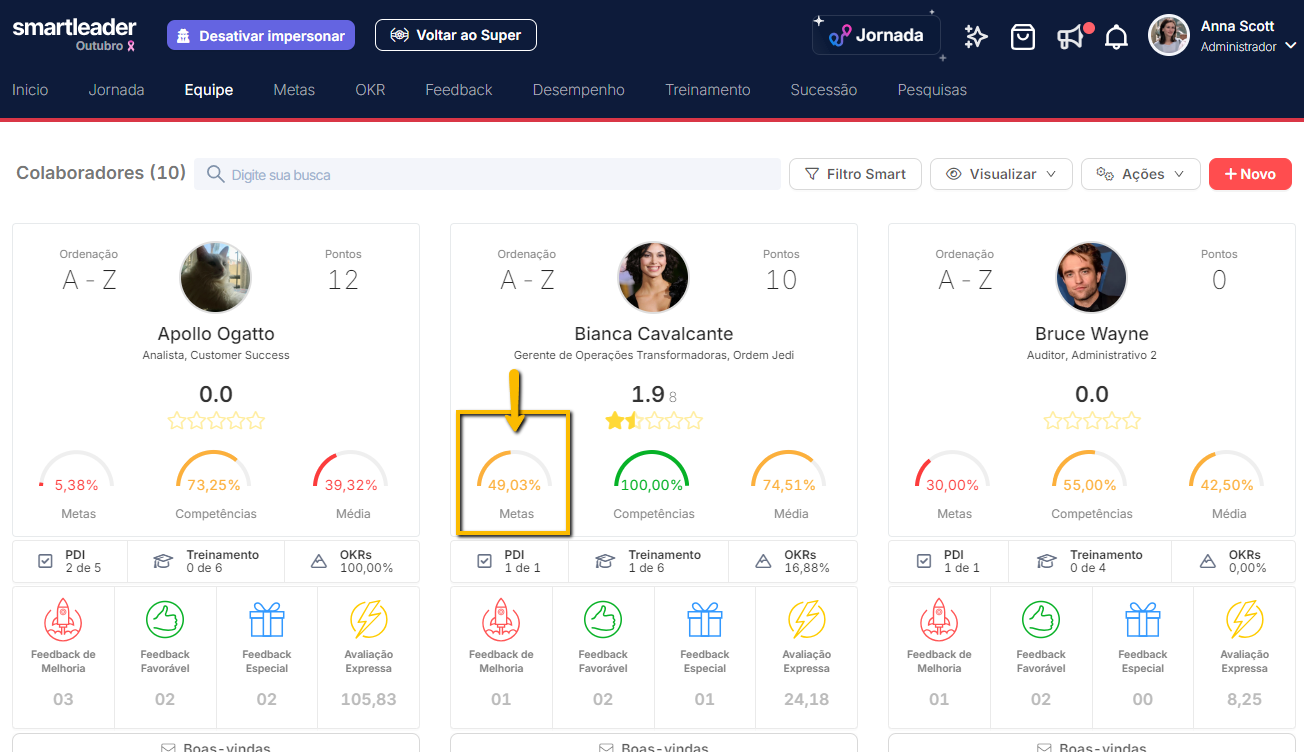Open the Jornada navigation tab

point(116,90)
